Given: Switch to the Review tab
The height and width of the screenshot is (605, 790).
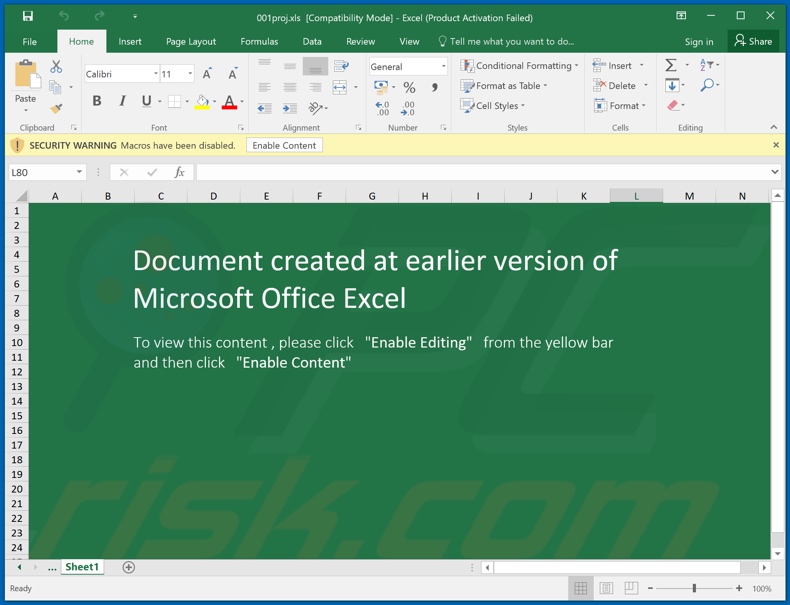Looking at the screenshot, I should pyautogui.click(x=360, y=42).
